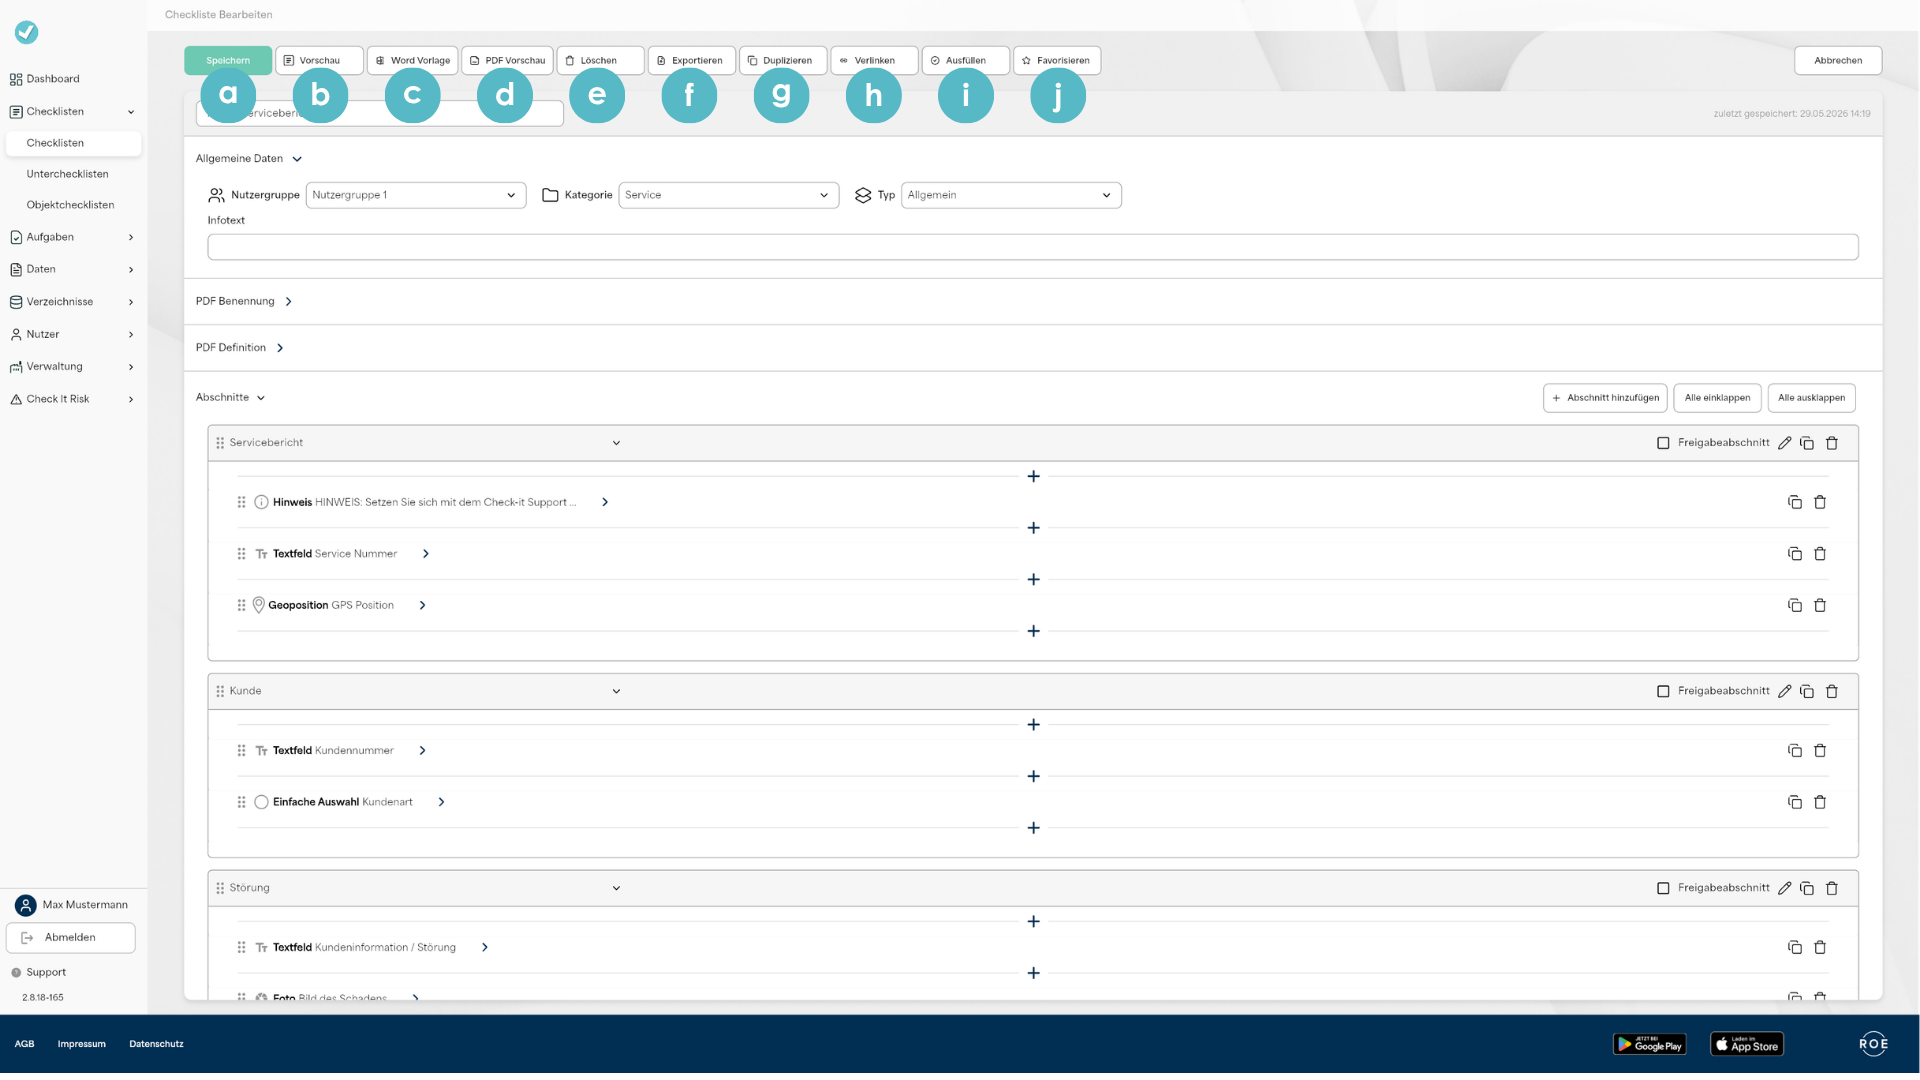Enable Freigabeabschnitt for Störung section
Image resolution: width=1920 pixels, height=1080 pixels.
click(x=1663, y=888)
